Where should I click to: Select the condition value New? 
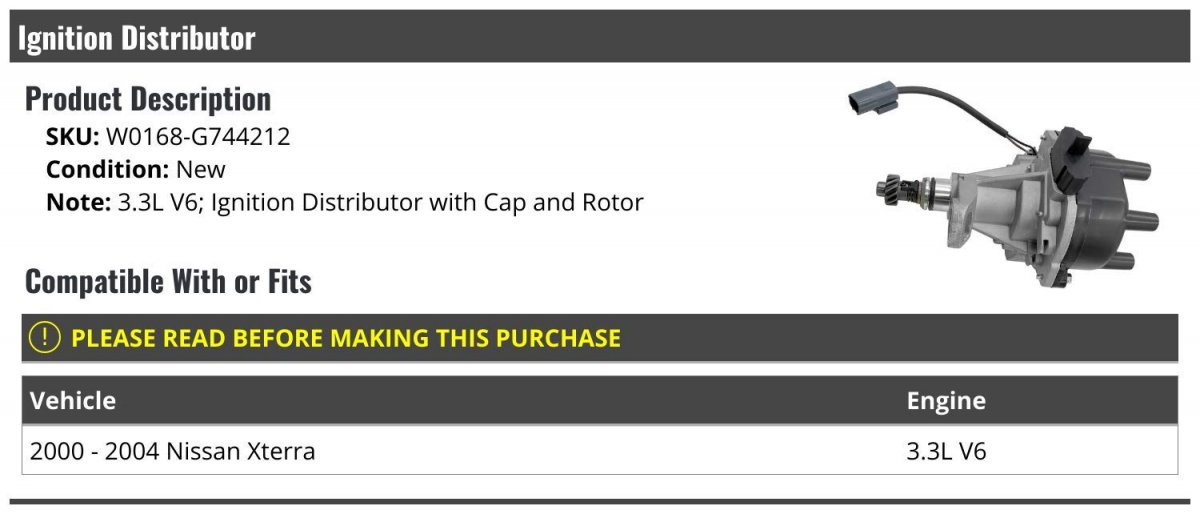[x=201, y=170]
